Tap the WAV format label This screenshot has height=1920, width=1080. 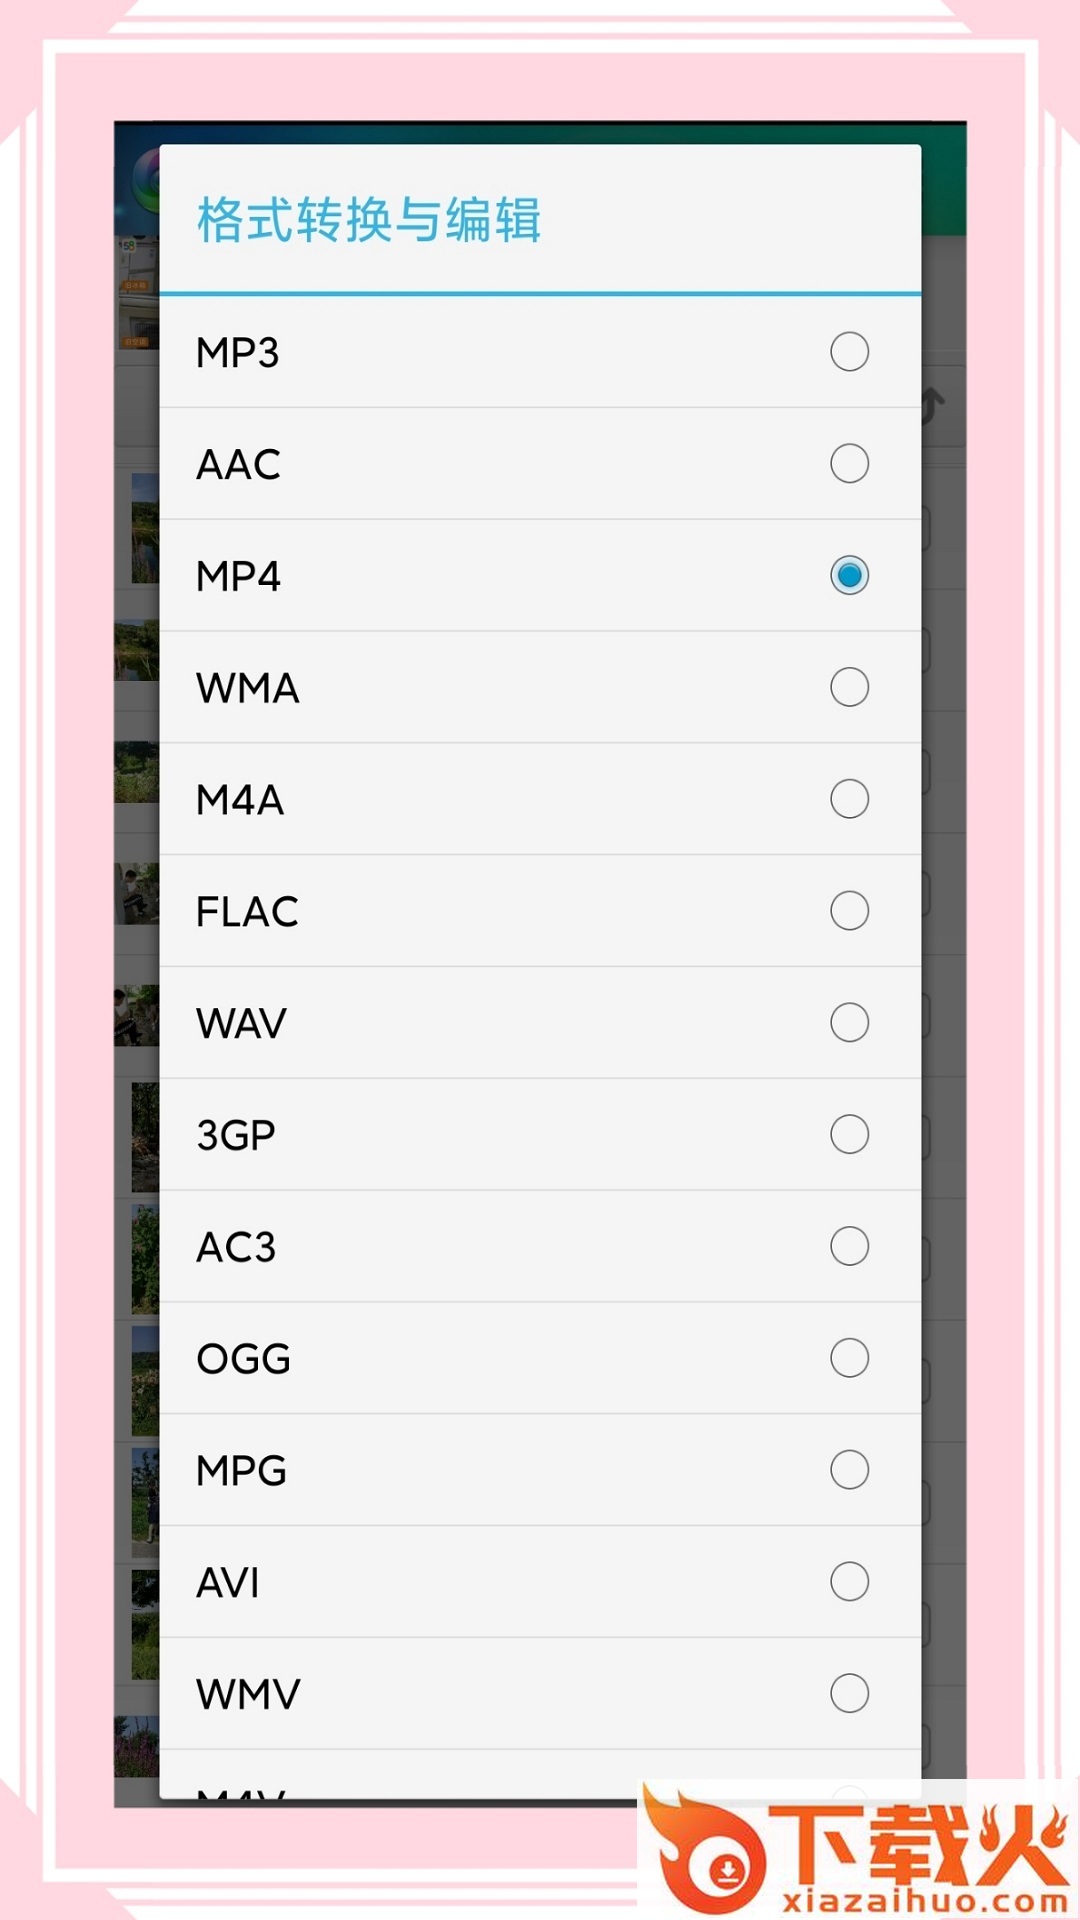pyautogui.click(x=241, y=1023)
